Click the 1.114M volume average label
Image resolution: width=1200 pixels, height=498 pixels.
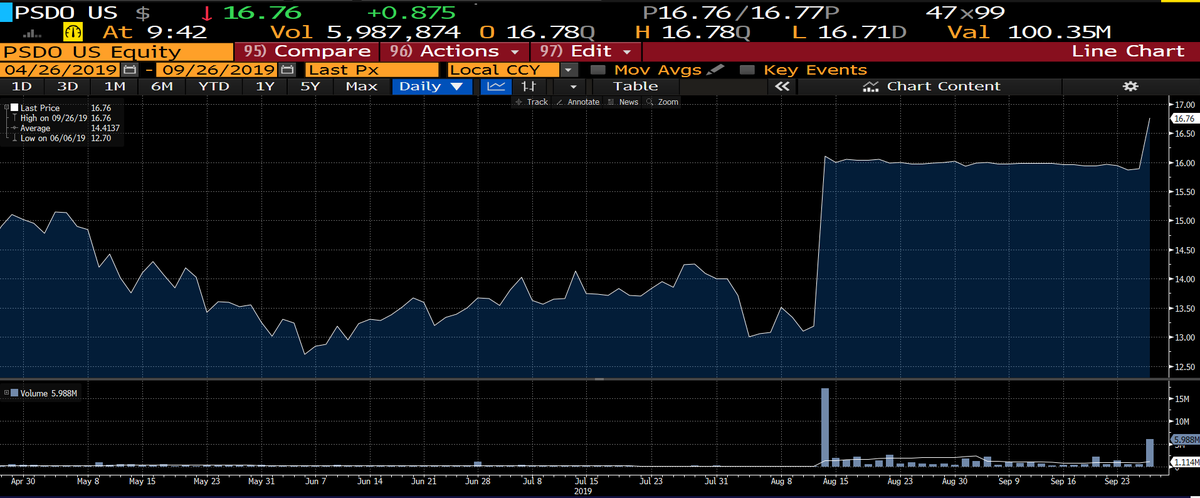[1184, 462]
